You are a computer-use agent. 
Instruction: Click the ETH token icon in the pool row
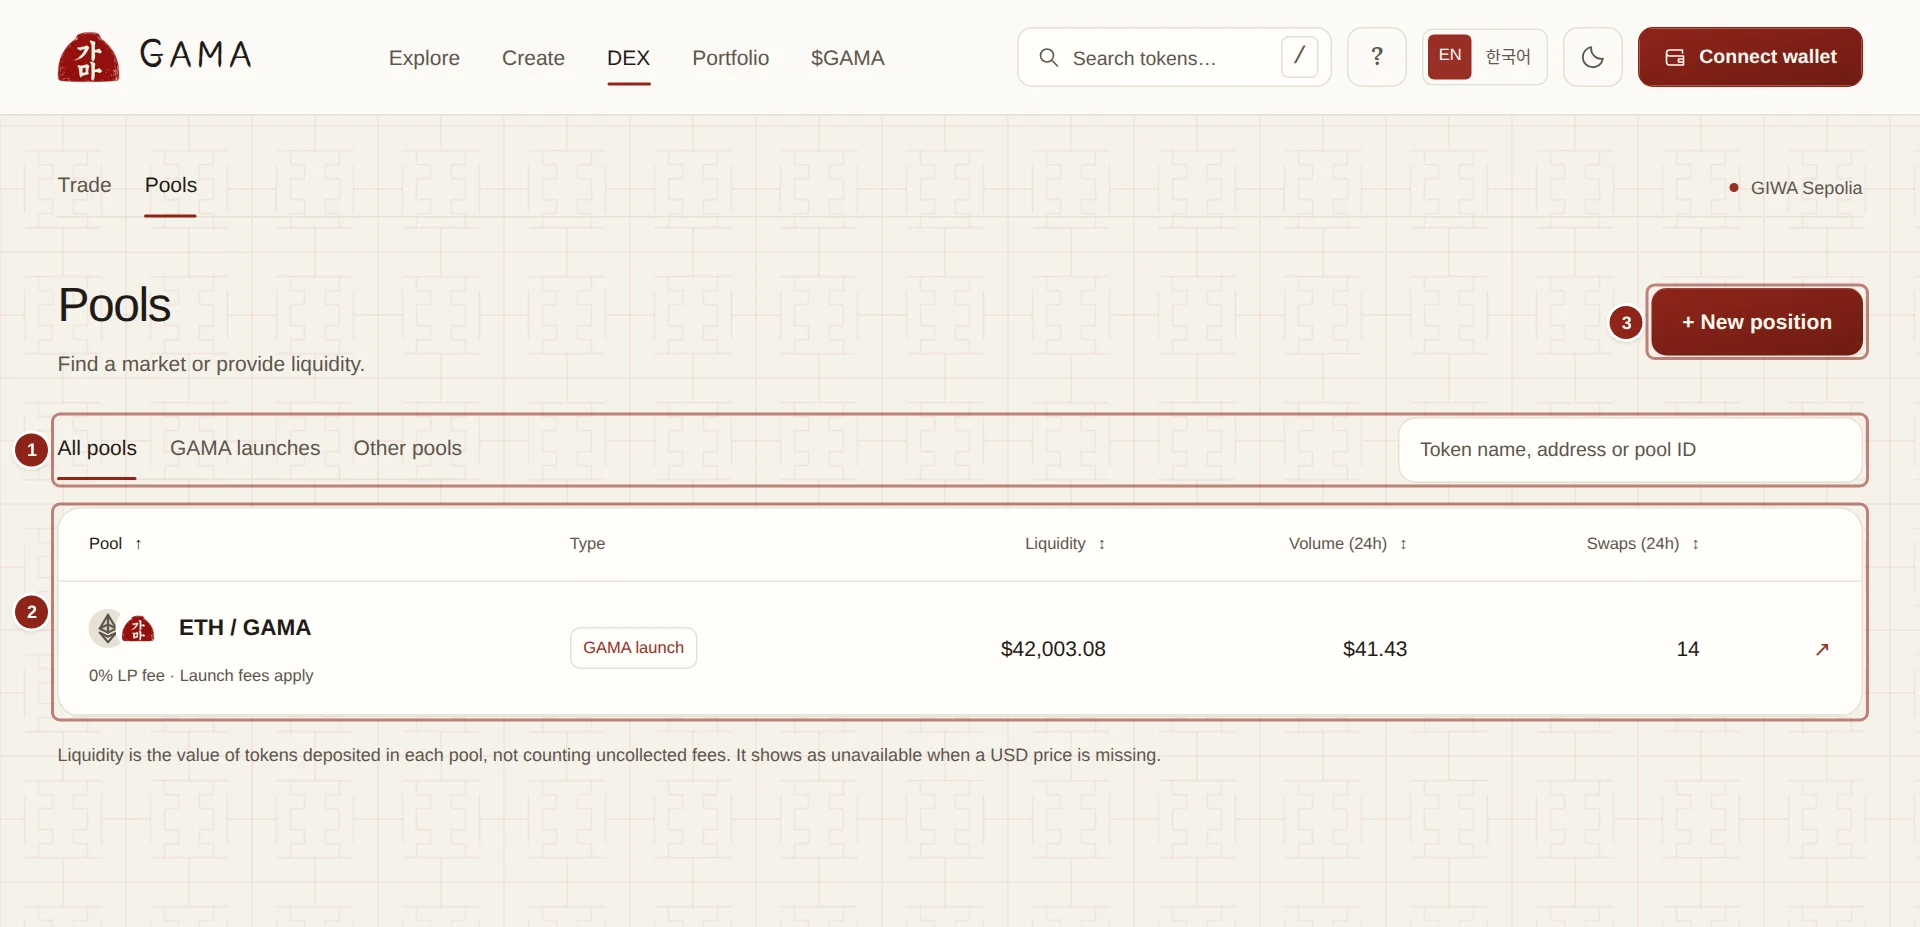click(x=105, y=628)
